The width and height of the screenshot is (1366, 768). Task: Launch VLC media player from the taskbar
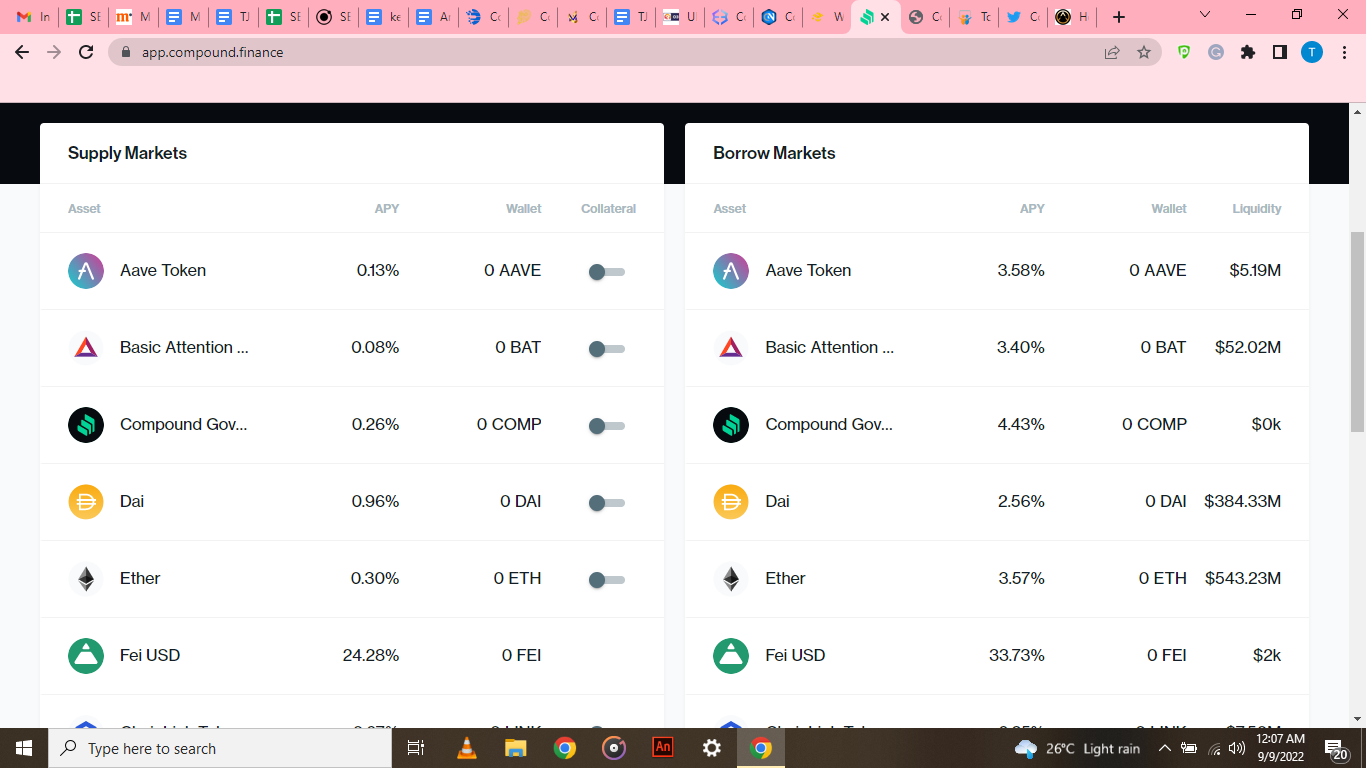point(467,748)
